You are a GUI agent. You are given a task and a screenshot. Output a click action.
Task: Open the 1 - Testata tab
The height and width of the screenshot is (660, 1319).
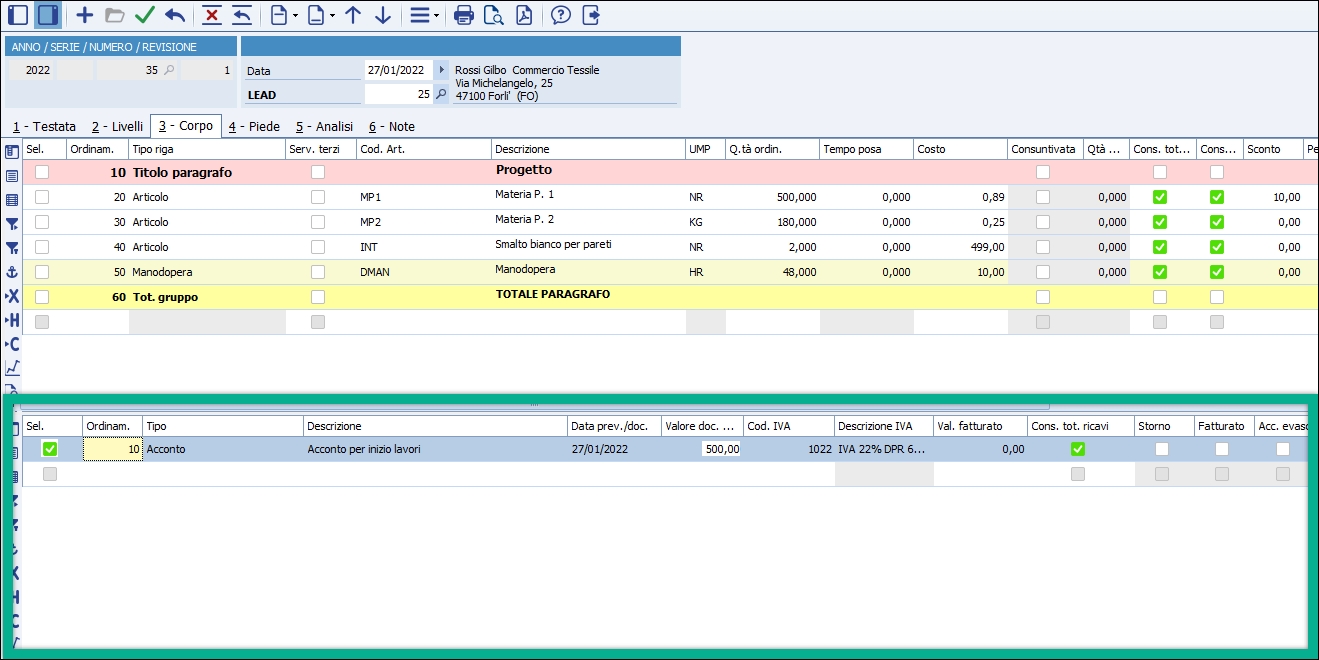point(44,127)
